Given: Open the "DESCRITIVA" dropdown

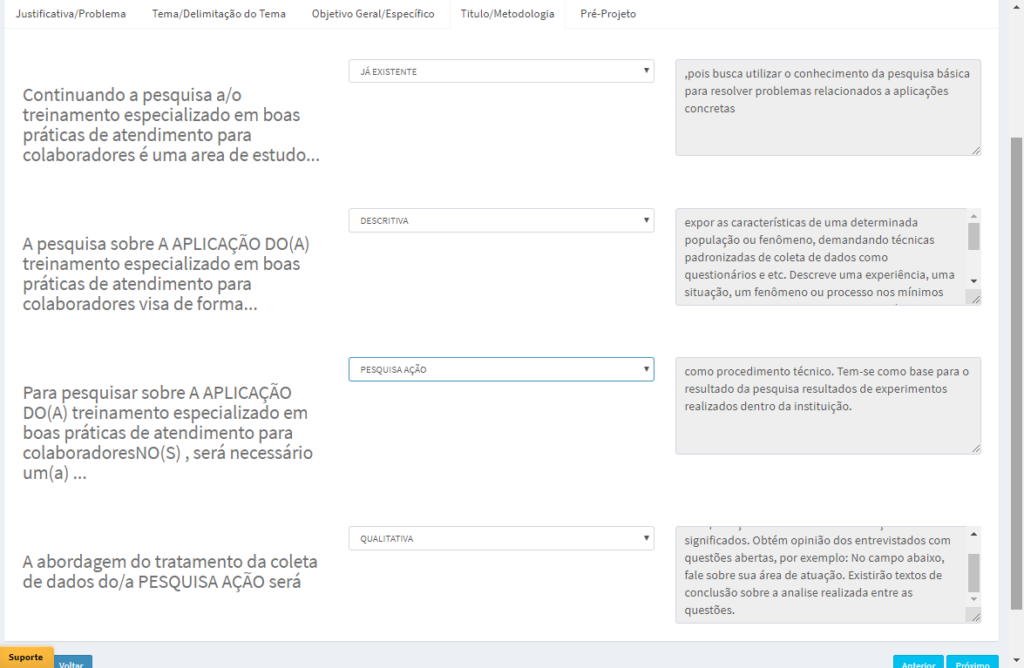Looking at the screenshot, I should 500,220.
